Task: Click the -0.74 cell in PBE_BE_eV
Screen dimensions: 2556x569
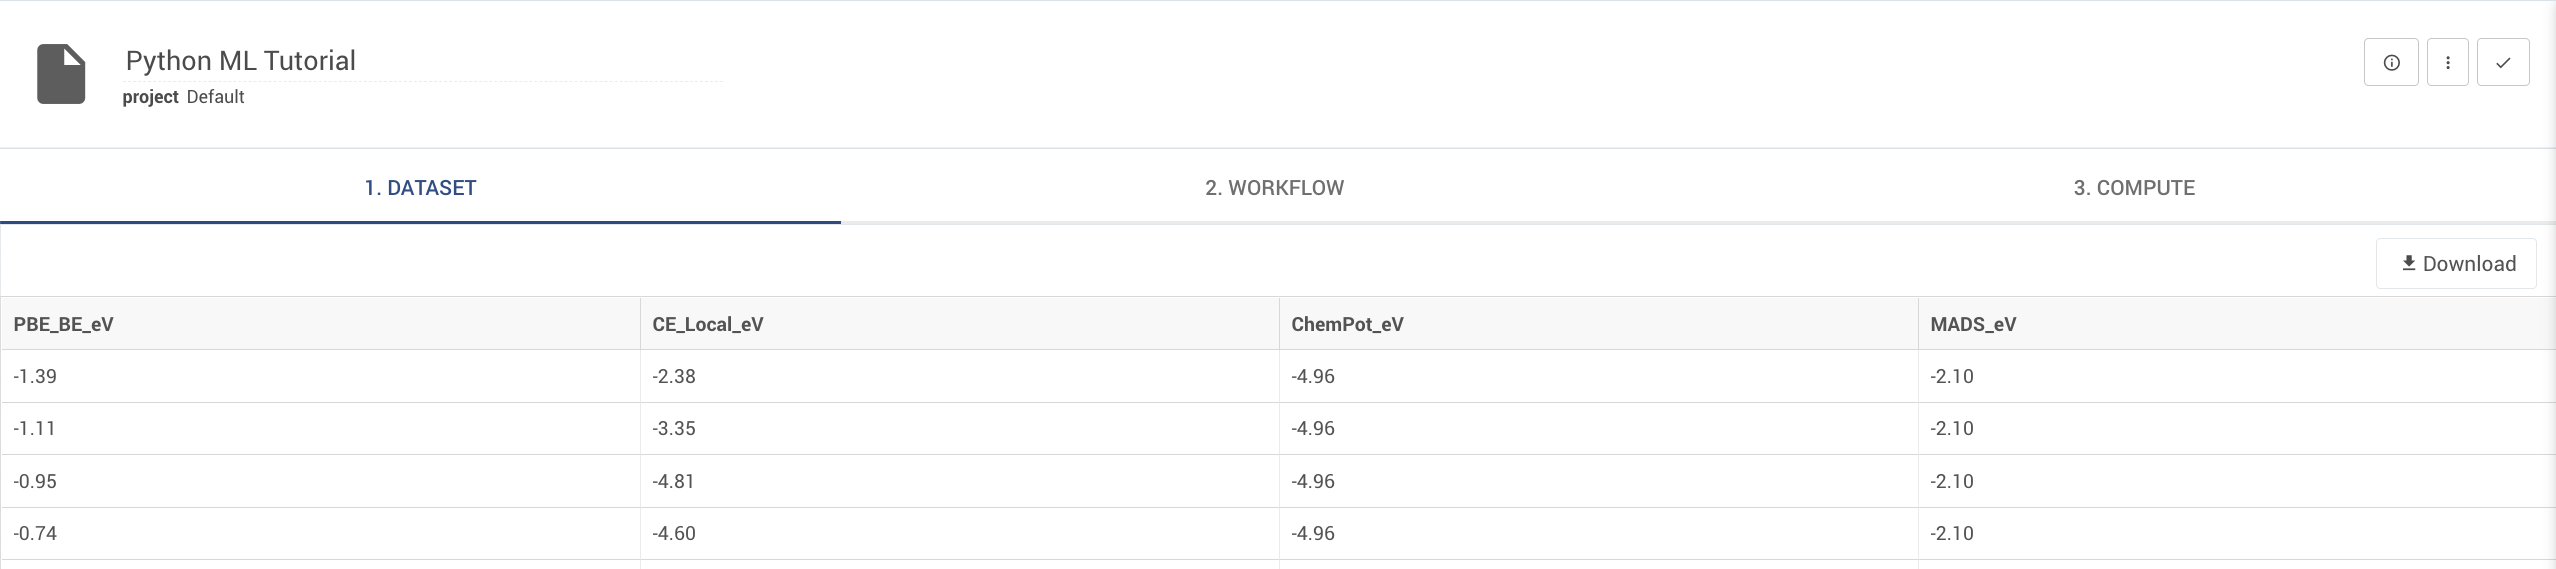Action: [35, 534]
